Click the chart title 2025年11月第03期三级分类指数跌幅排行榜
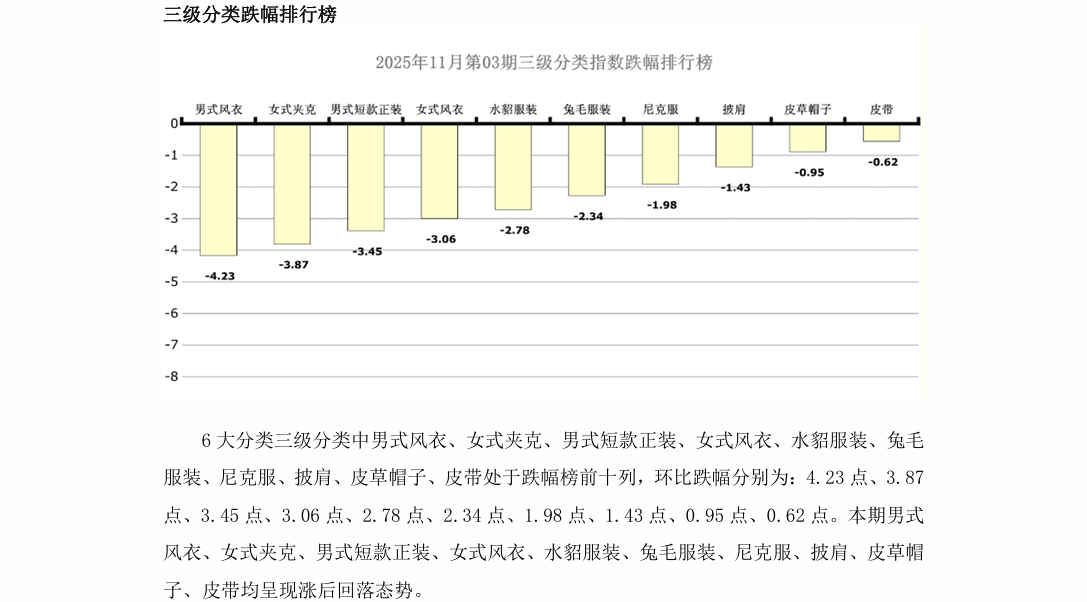Image resolution: width=1087 pixels, height=602 pixels. tap(544, 62)
